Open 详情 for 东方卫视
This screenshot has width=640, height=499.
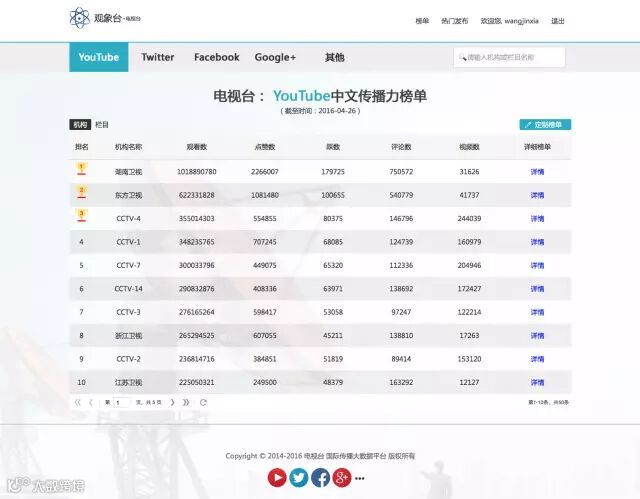coord(537,195)
